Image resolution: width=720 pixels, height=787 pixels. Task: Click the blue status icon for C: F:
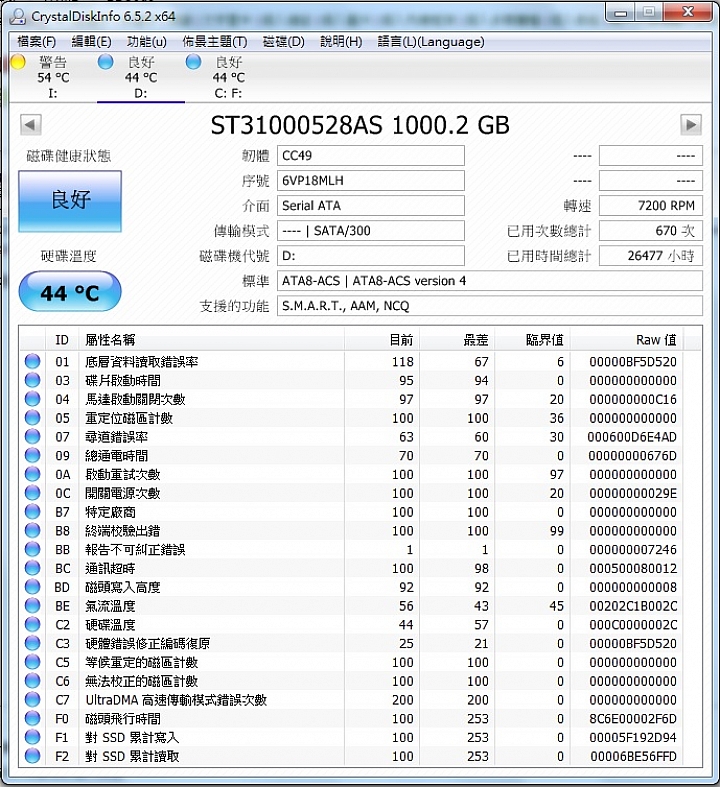tap(193, 62)
